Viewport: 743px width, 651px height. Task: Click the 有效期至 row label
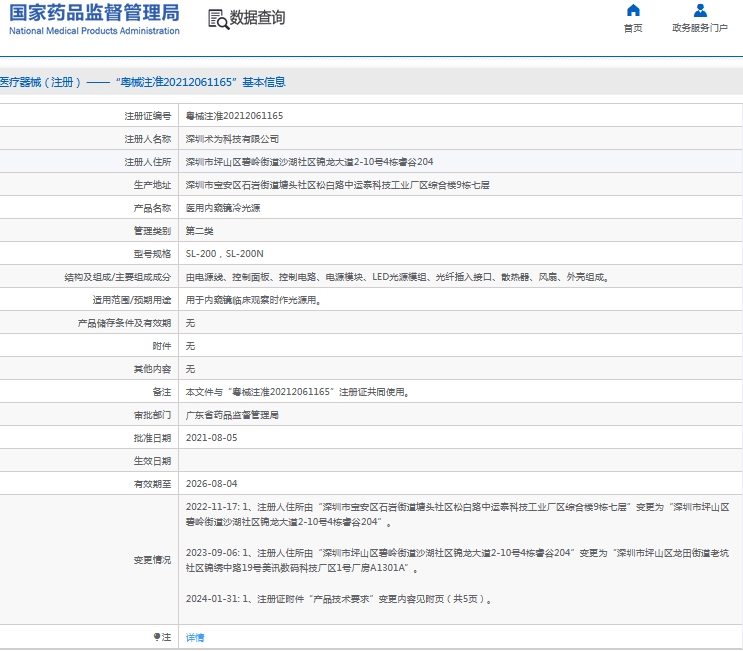[152, 484]
